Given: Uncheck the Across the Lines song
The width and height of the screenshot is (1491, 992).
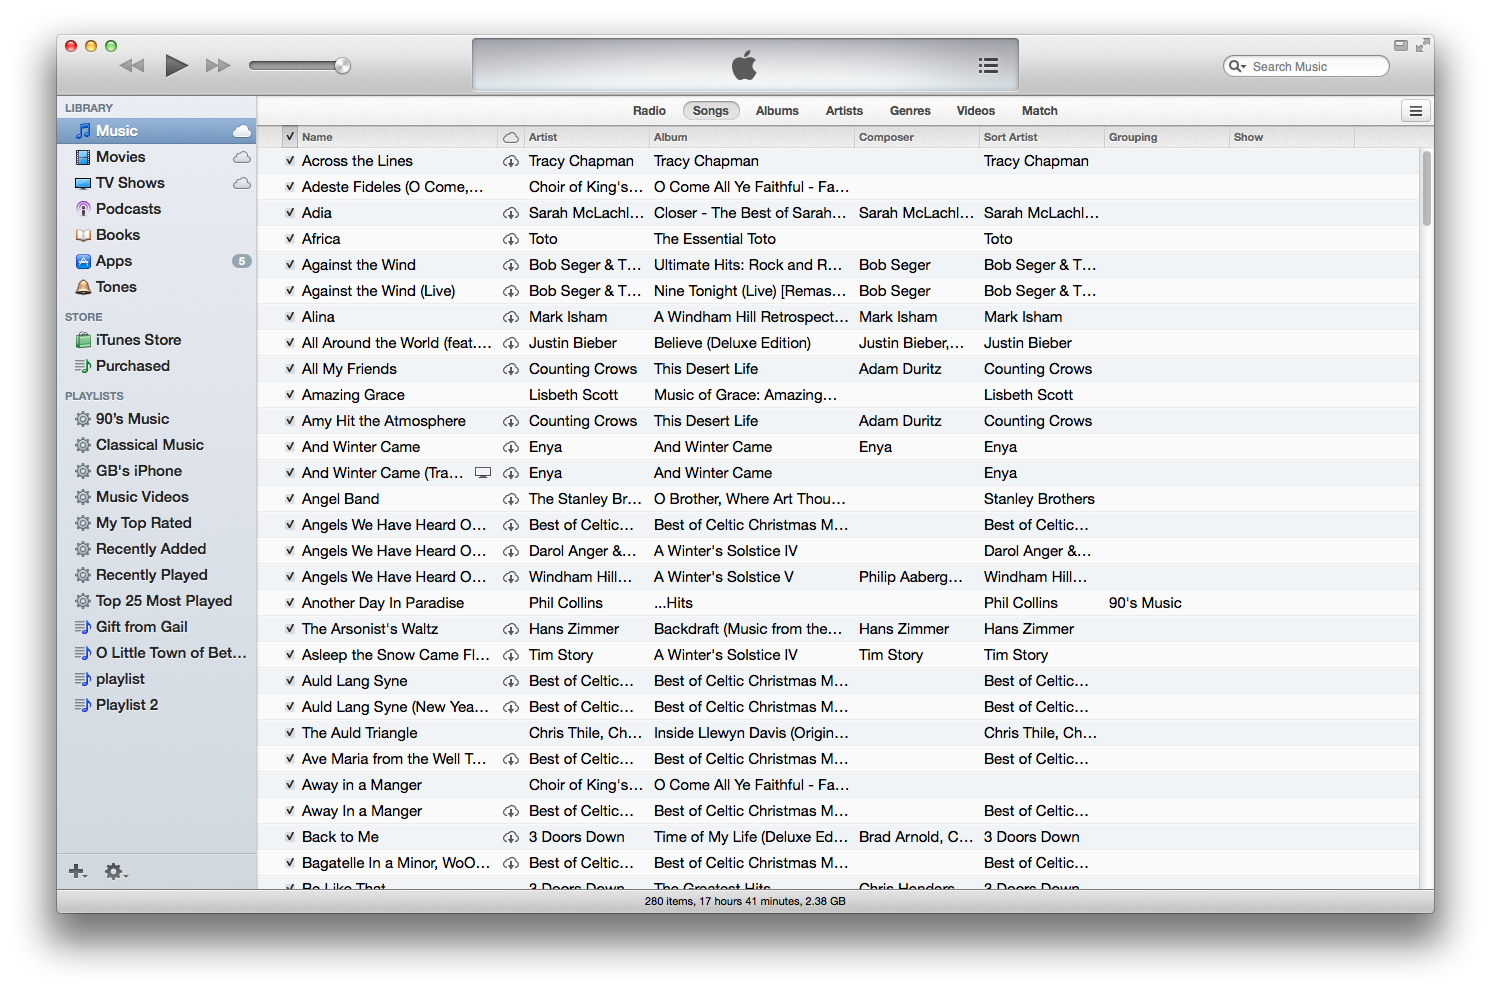Looking at the screenshot, I should [x=290, y=161].
